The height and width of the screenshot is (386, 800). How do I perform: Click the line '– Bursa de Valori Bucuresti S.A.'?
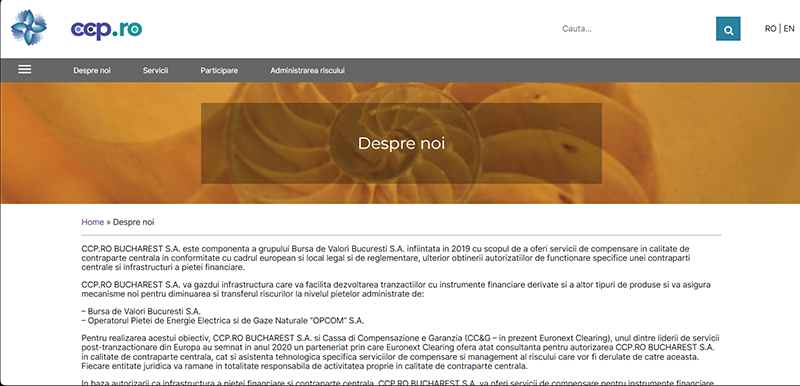pyautogui.click(x=141, y=311)
